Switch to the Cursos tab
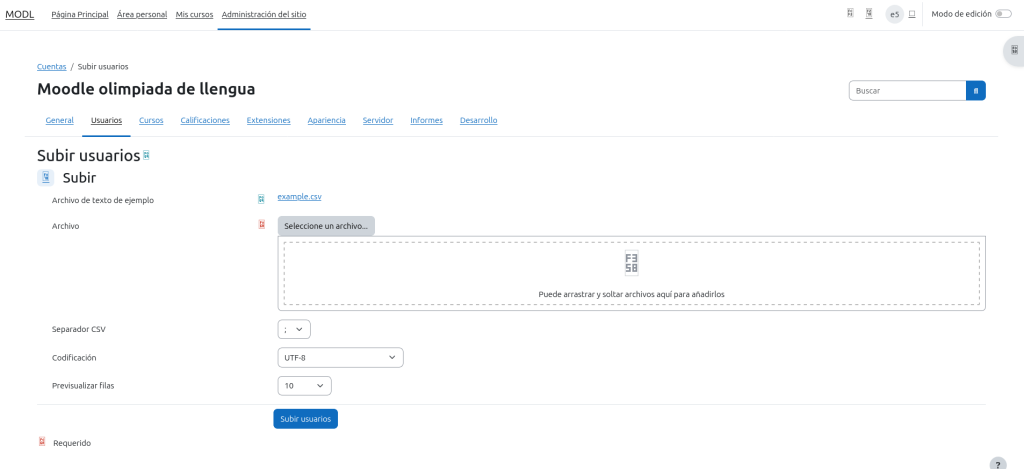Screen dimensions: 1024x469 [151, 120]
